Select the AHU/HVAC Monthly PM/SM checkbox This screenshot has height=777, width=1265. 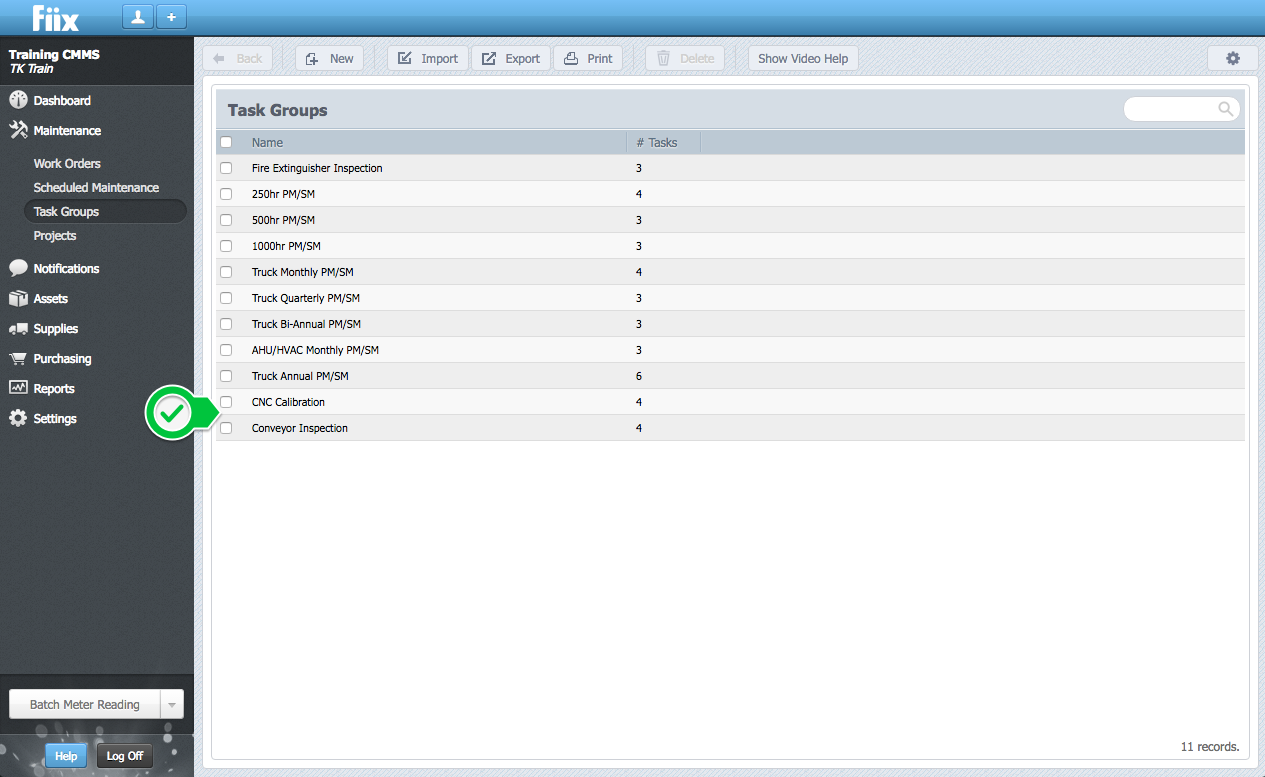(x=226, y=350)
